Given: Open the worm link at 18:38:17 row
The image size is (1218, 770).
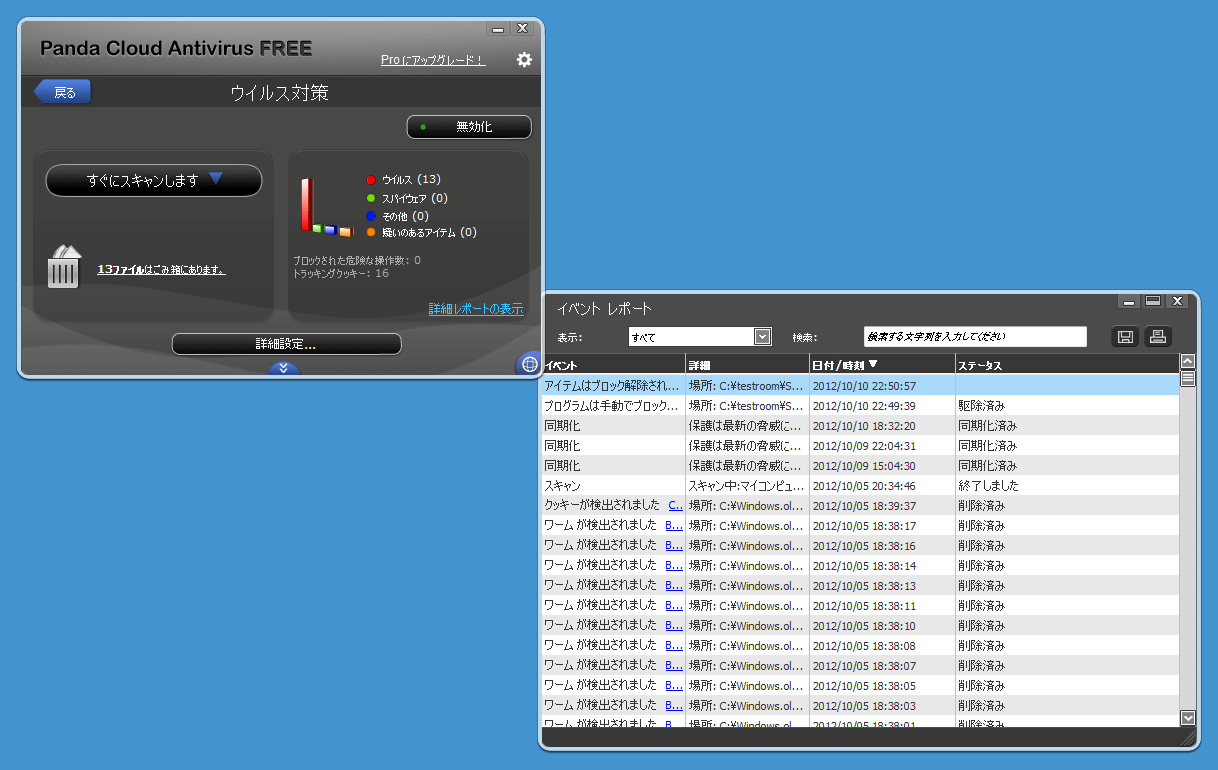Looking at the screenshot, I should pyautogui.click(x=674, y=525).
